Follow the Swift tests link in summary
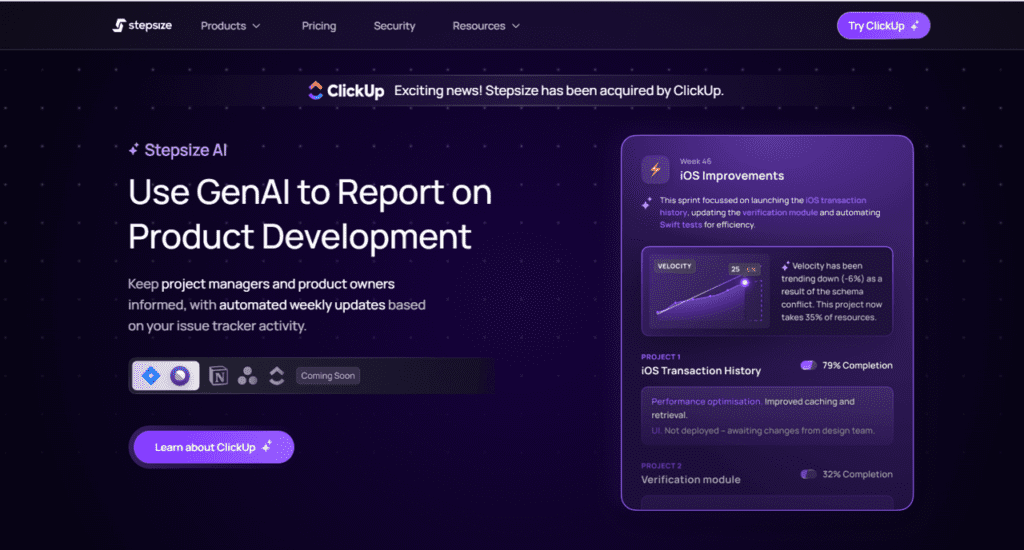Viewport: 1024px width, 550px height. (x=682, y=225)
